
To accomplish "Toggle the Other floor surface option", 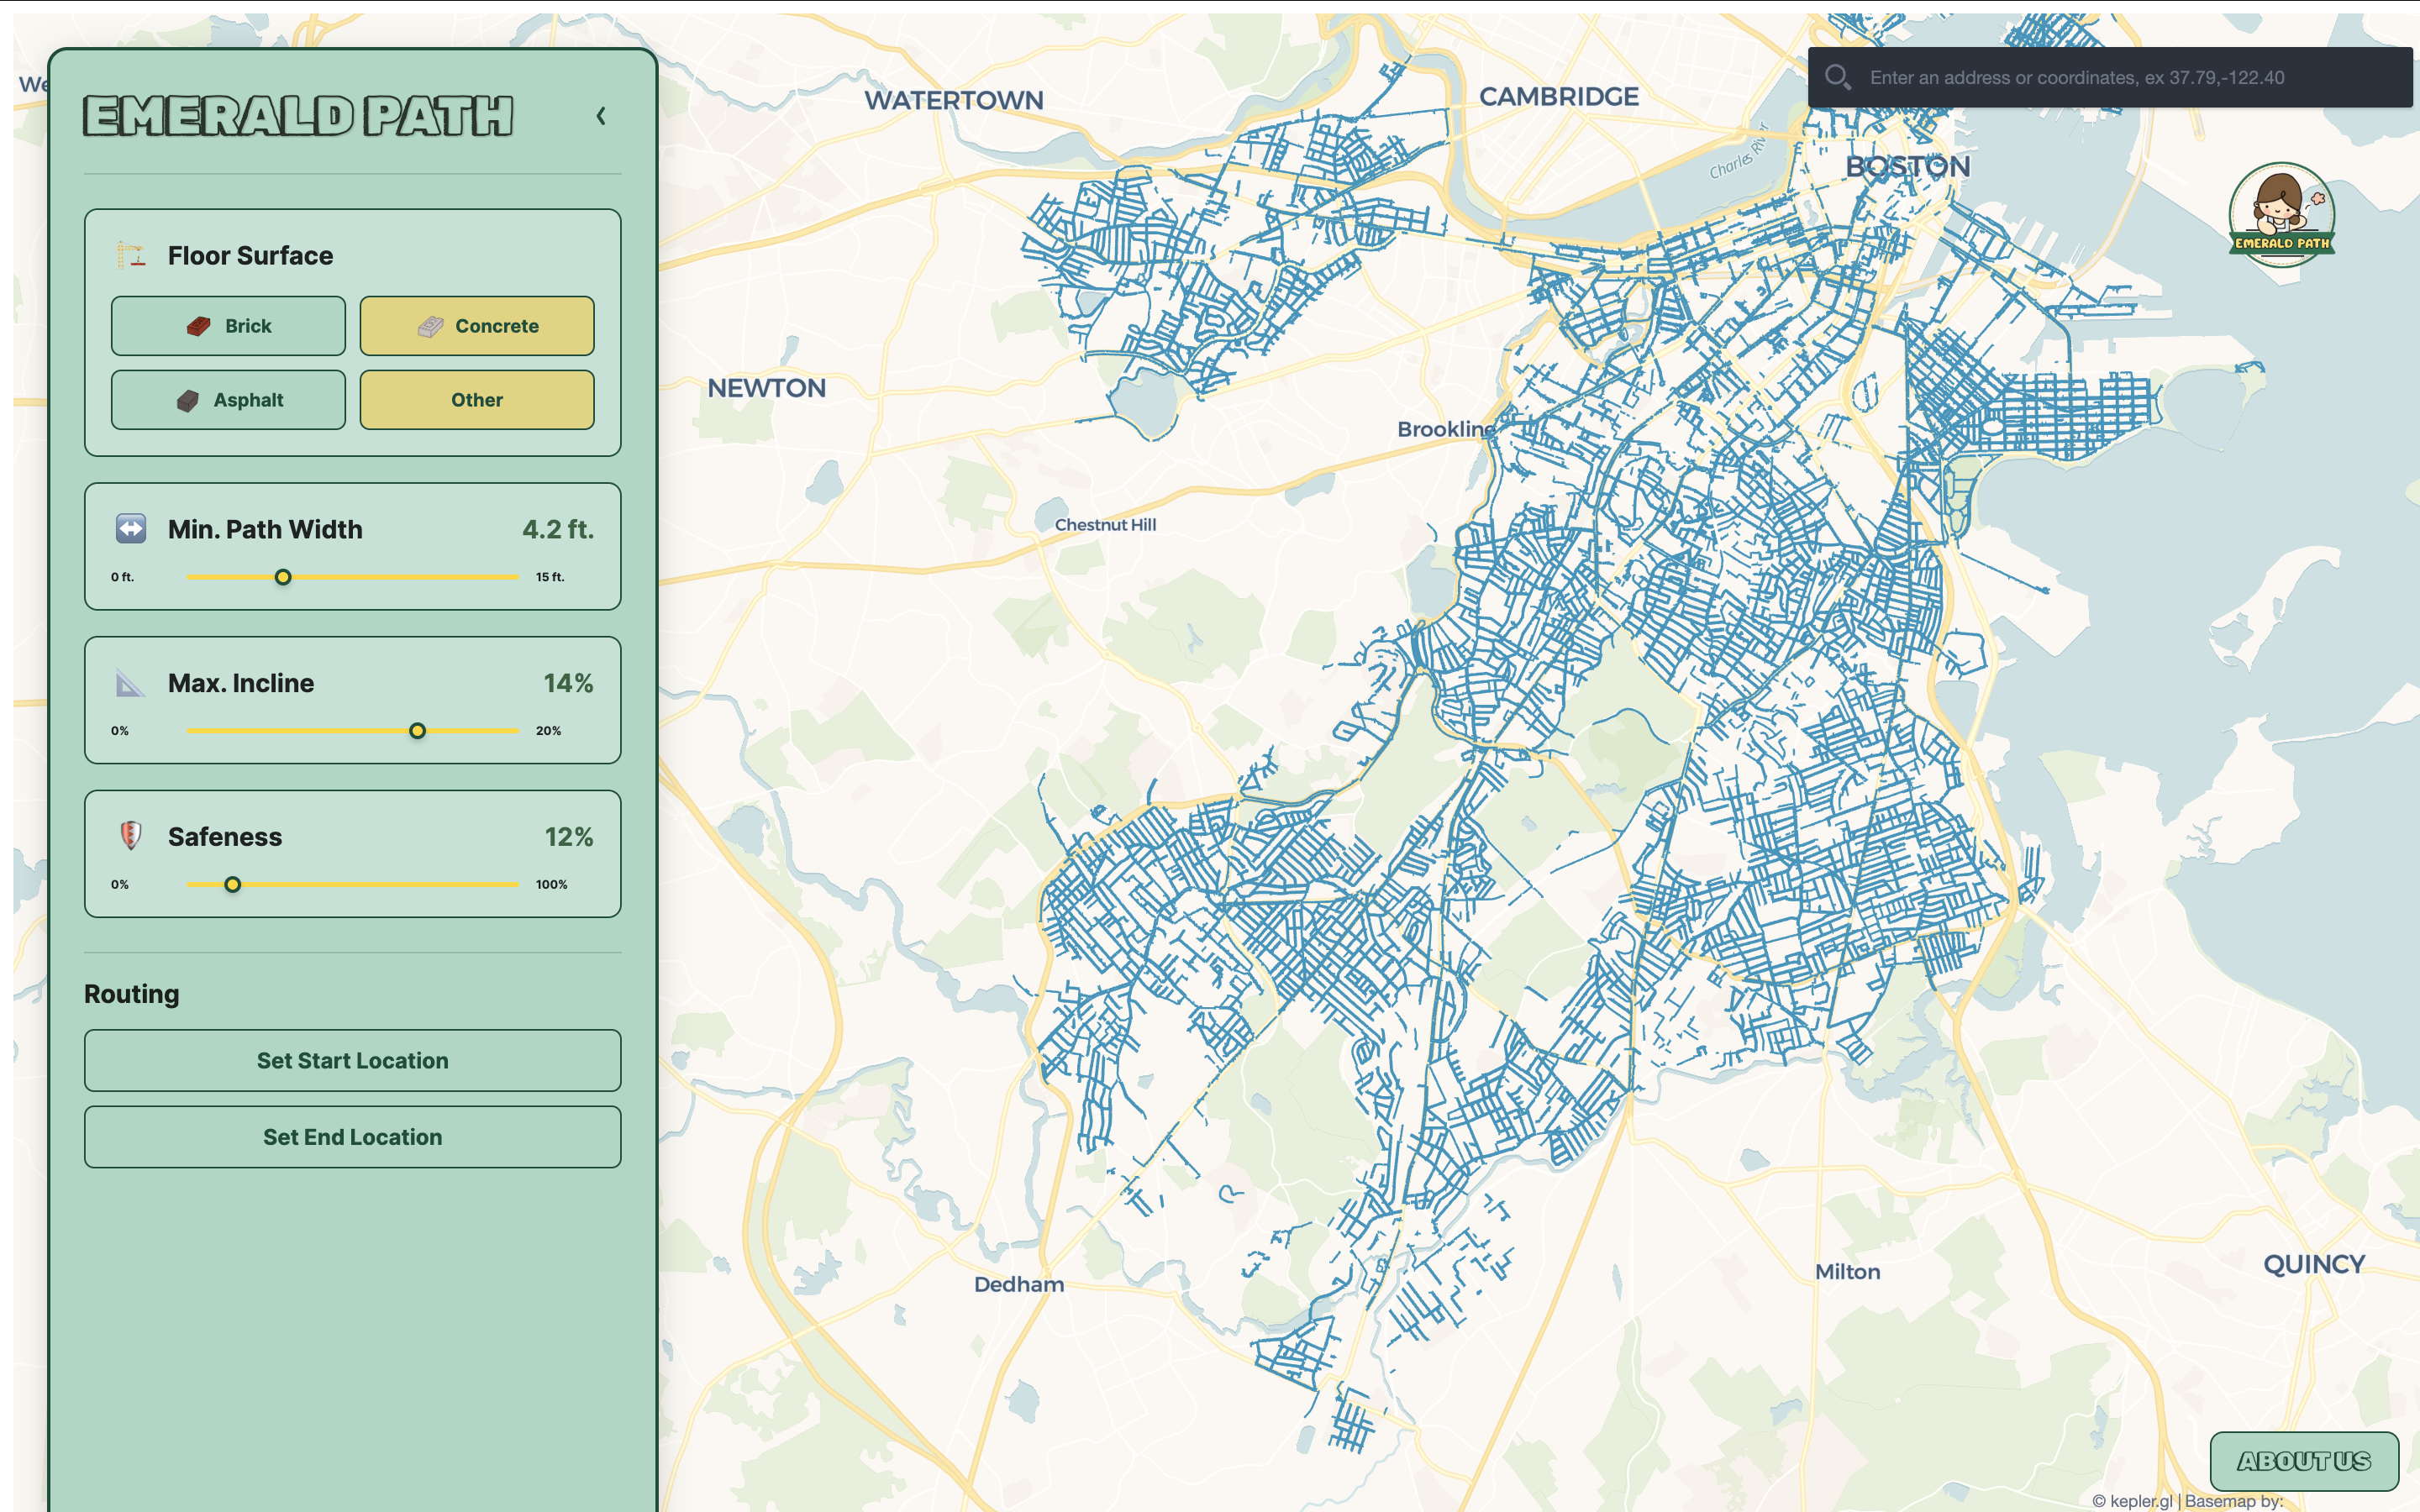I will pos(477,400).
